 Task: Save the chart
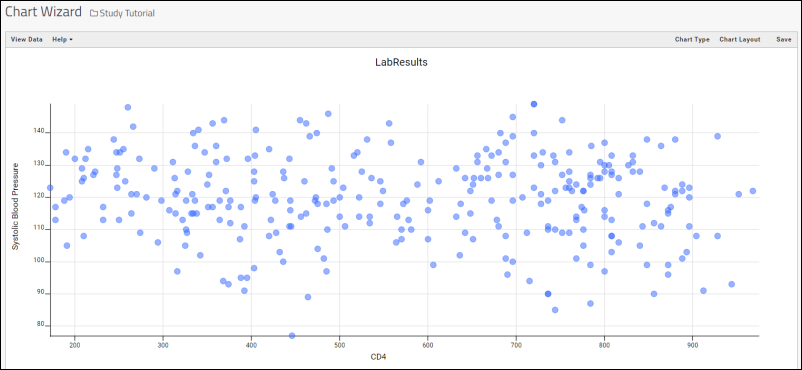784,39
